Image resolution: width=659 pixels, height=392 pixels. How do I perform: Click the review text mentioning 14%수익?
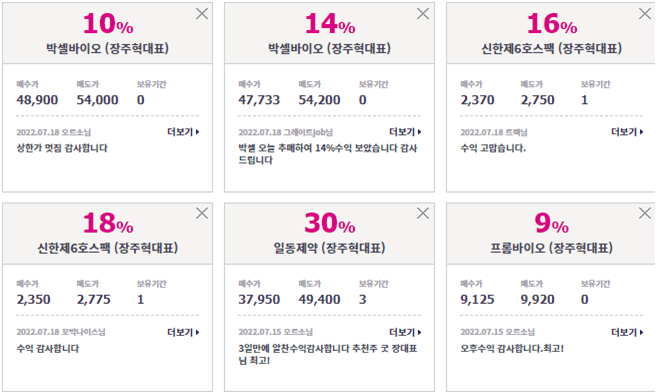tap(328, 154)
